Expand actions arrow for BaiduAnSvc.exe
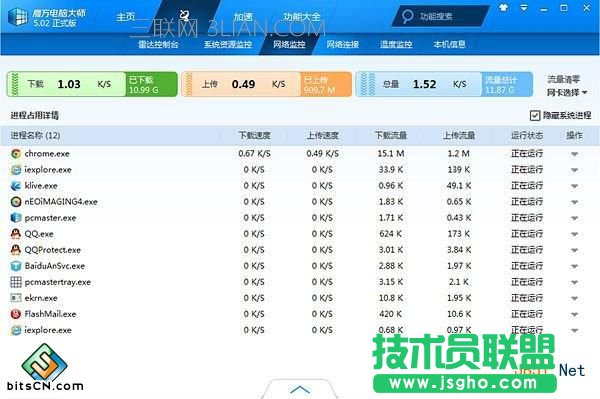Image resolution: width=600 pixels, height=399 pixels. pyautogui.click(x=574, y=266)
